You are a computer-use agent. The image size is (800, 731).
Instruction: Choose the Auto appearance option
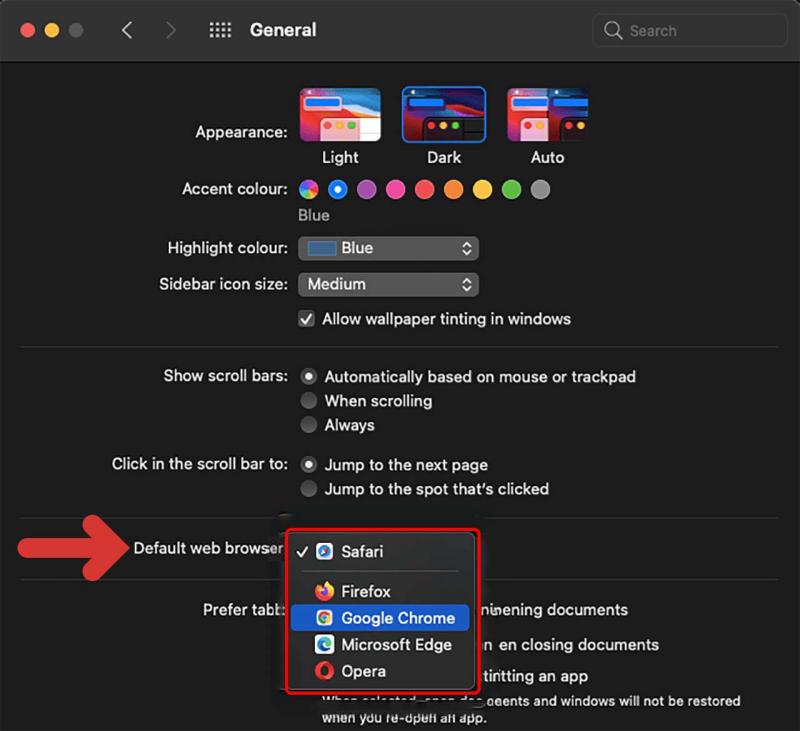pos(547,113)
